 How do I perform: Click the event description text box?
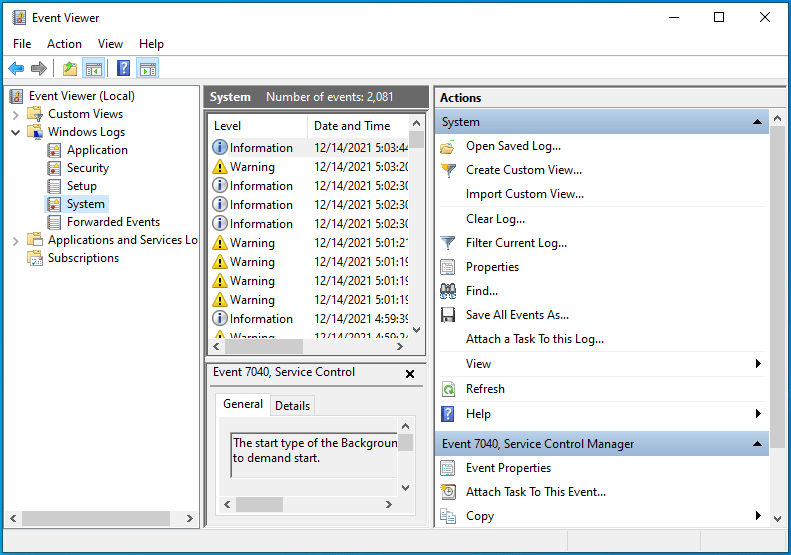click(314, 455)
